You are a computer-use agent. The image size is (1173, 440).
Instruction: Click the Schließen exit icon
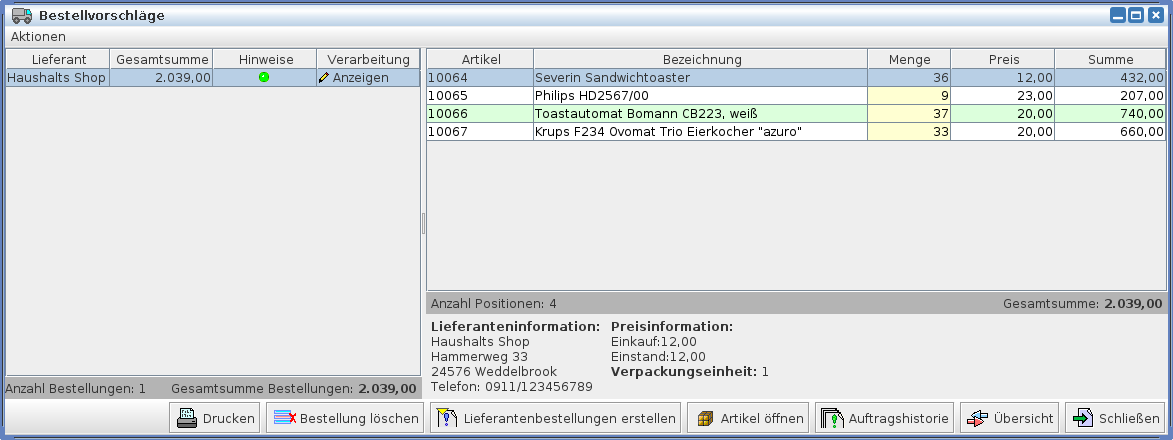pos(1083,419)
